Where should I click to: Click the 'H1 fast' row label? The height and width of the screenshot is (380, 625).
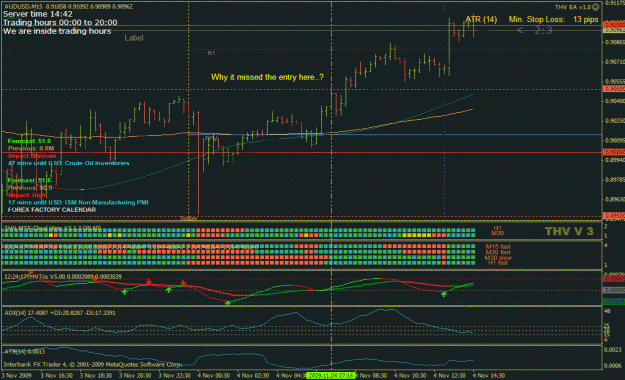(498, 263)
